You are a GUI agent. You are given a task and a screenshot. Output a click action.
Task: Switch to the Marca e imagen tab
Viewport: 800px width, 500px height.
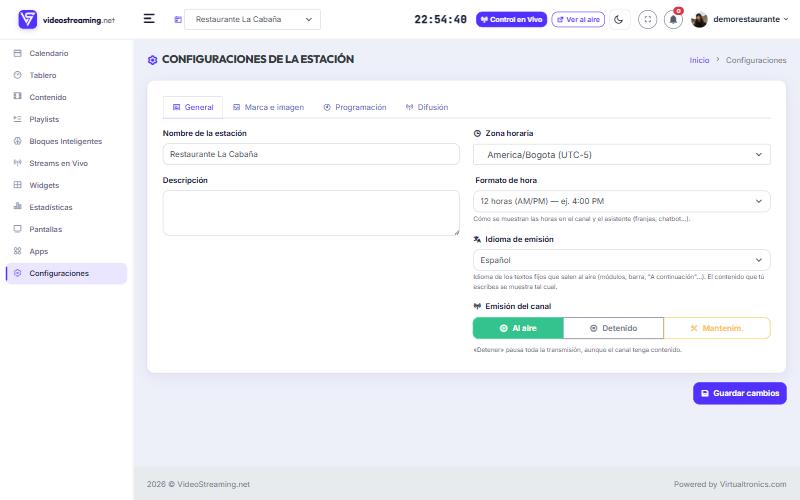(x=268, y=107)
